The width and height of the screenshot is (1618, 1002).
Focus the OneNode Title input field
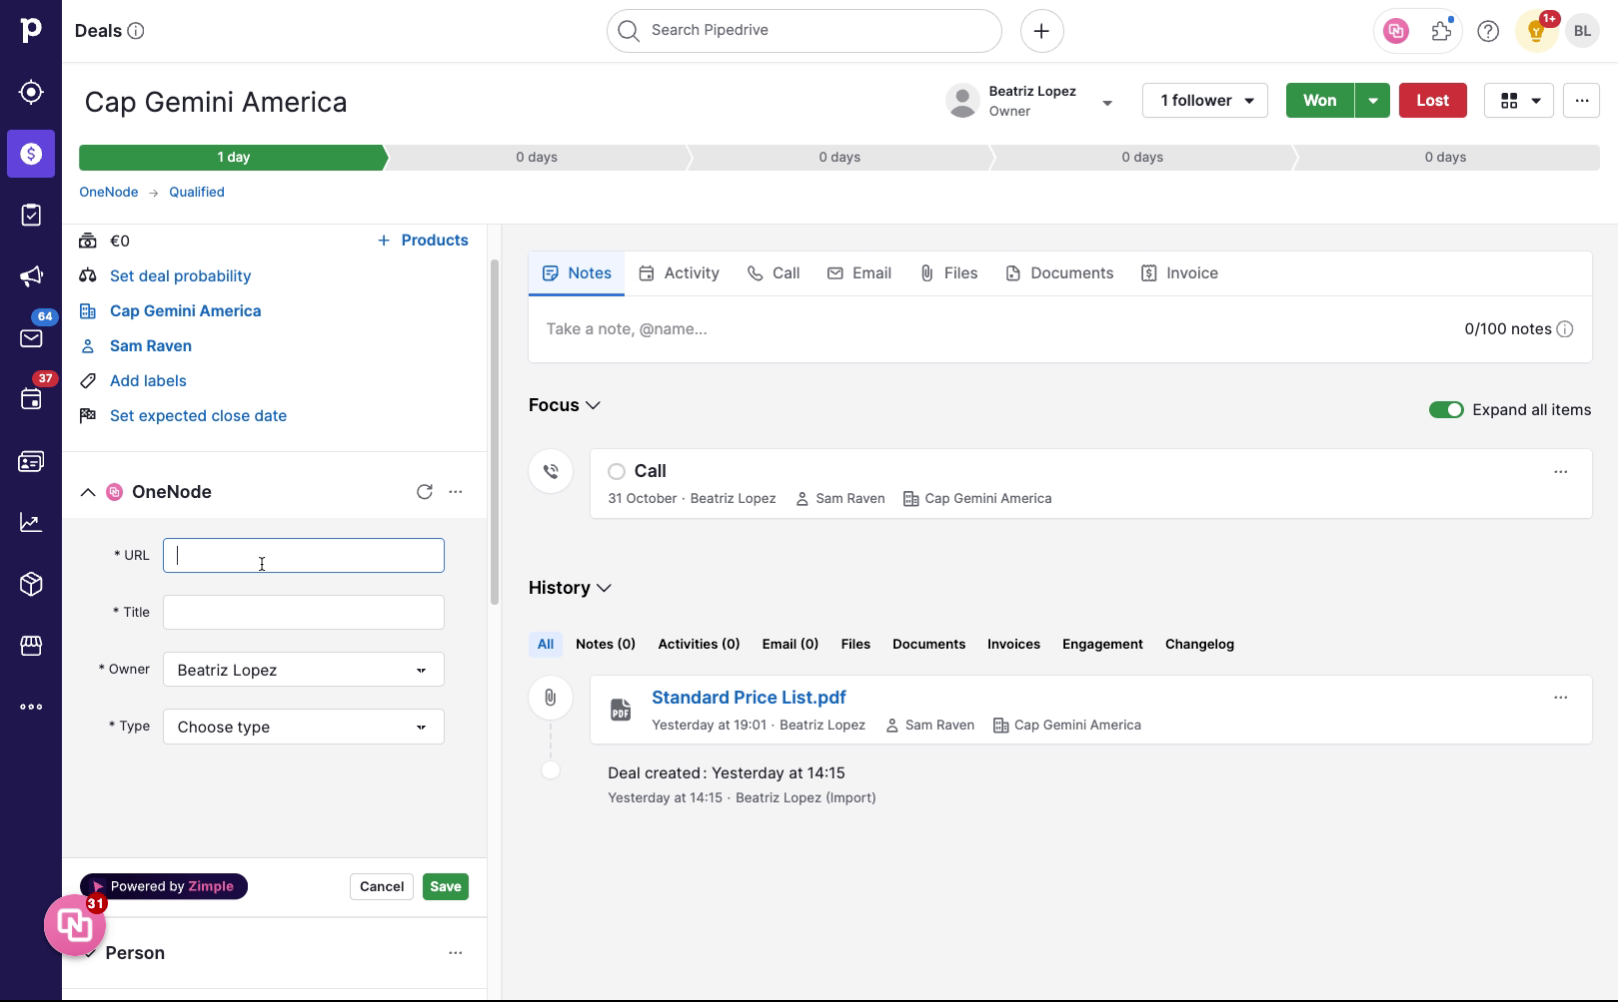tap(303, 613)
